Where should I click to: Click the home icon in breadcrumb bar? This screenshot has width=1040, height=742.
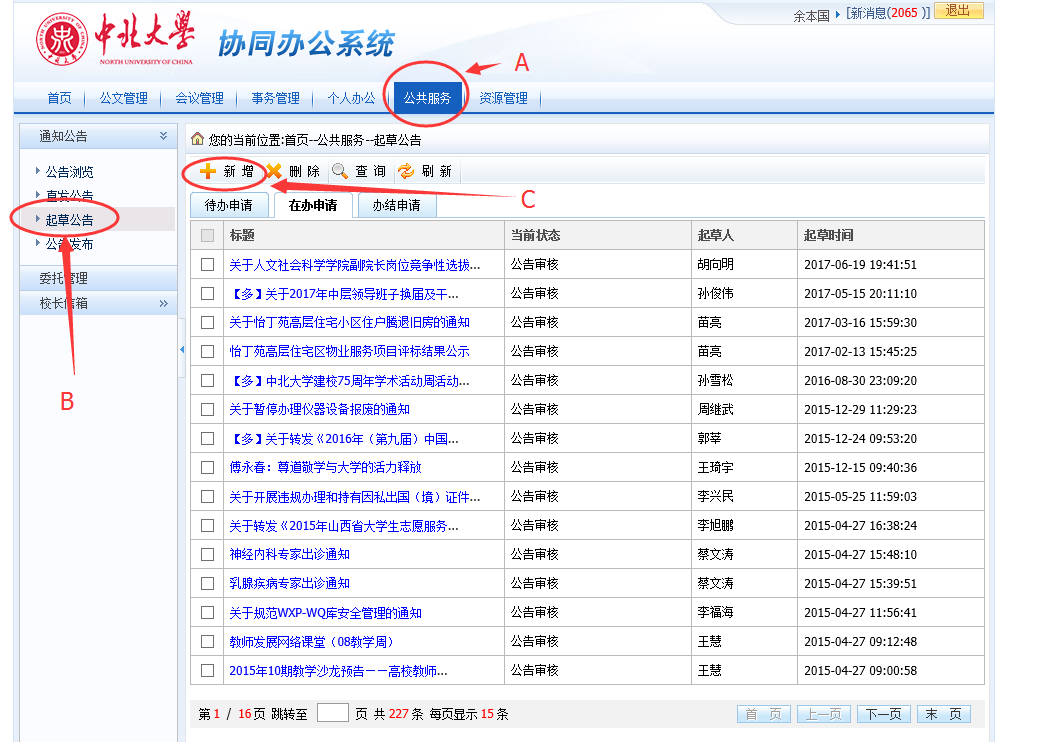[x=198, y=139]
